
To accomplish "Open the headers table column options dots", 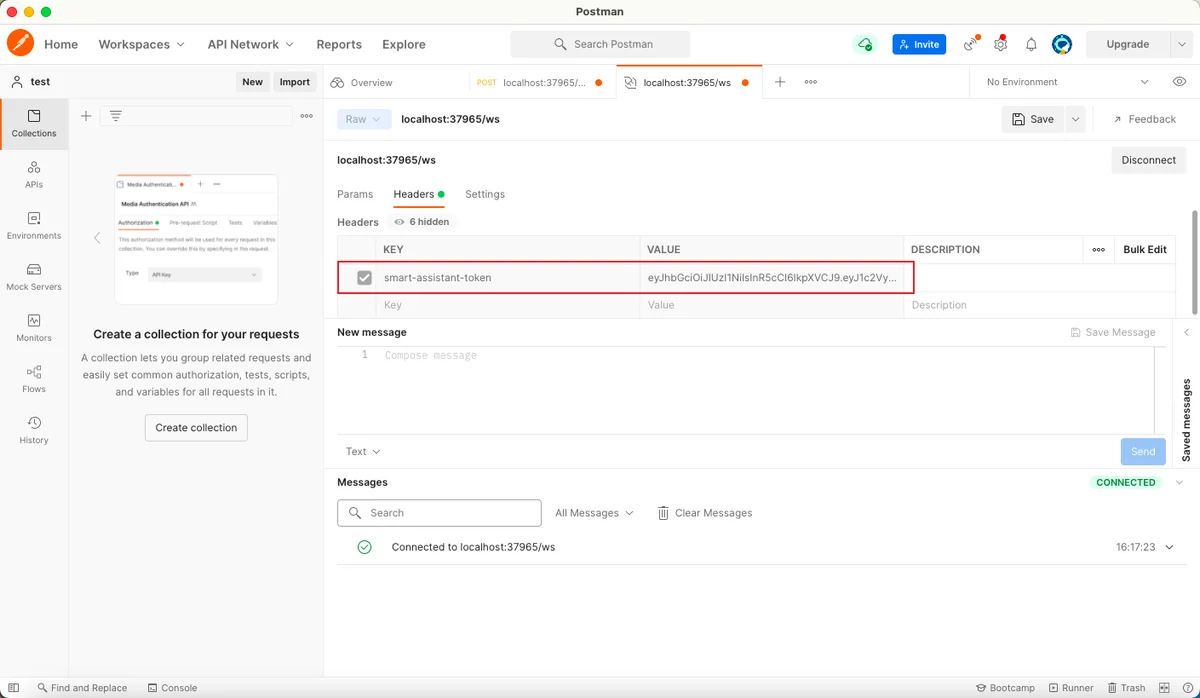I will [1098, 250].
